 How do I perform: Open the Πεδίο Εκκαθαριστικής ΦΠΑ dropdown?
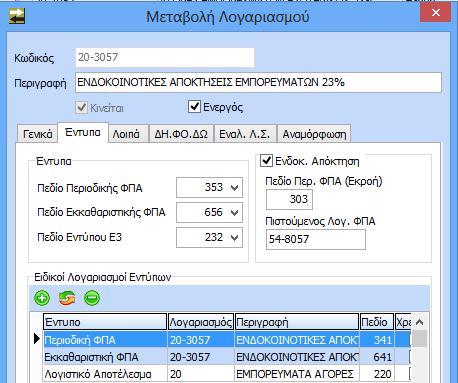coord(234,212)
